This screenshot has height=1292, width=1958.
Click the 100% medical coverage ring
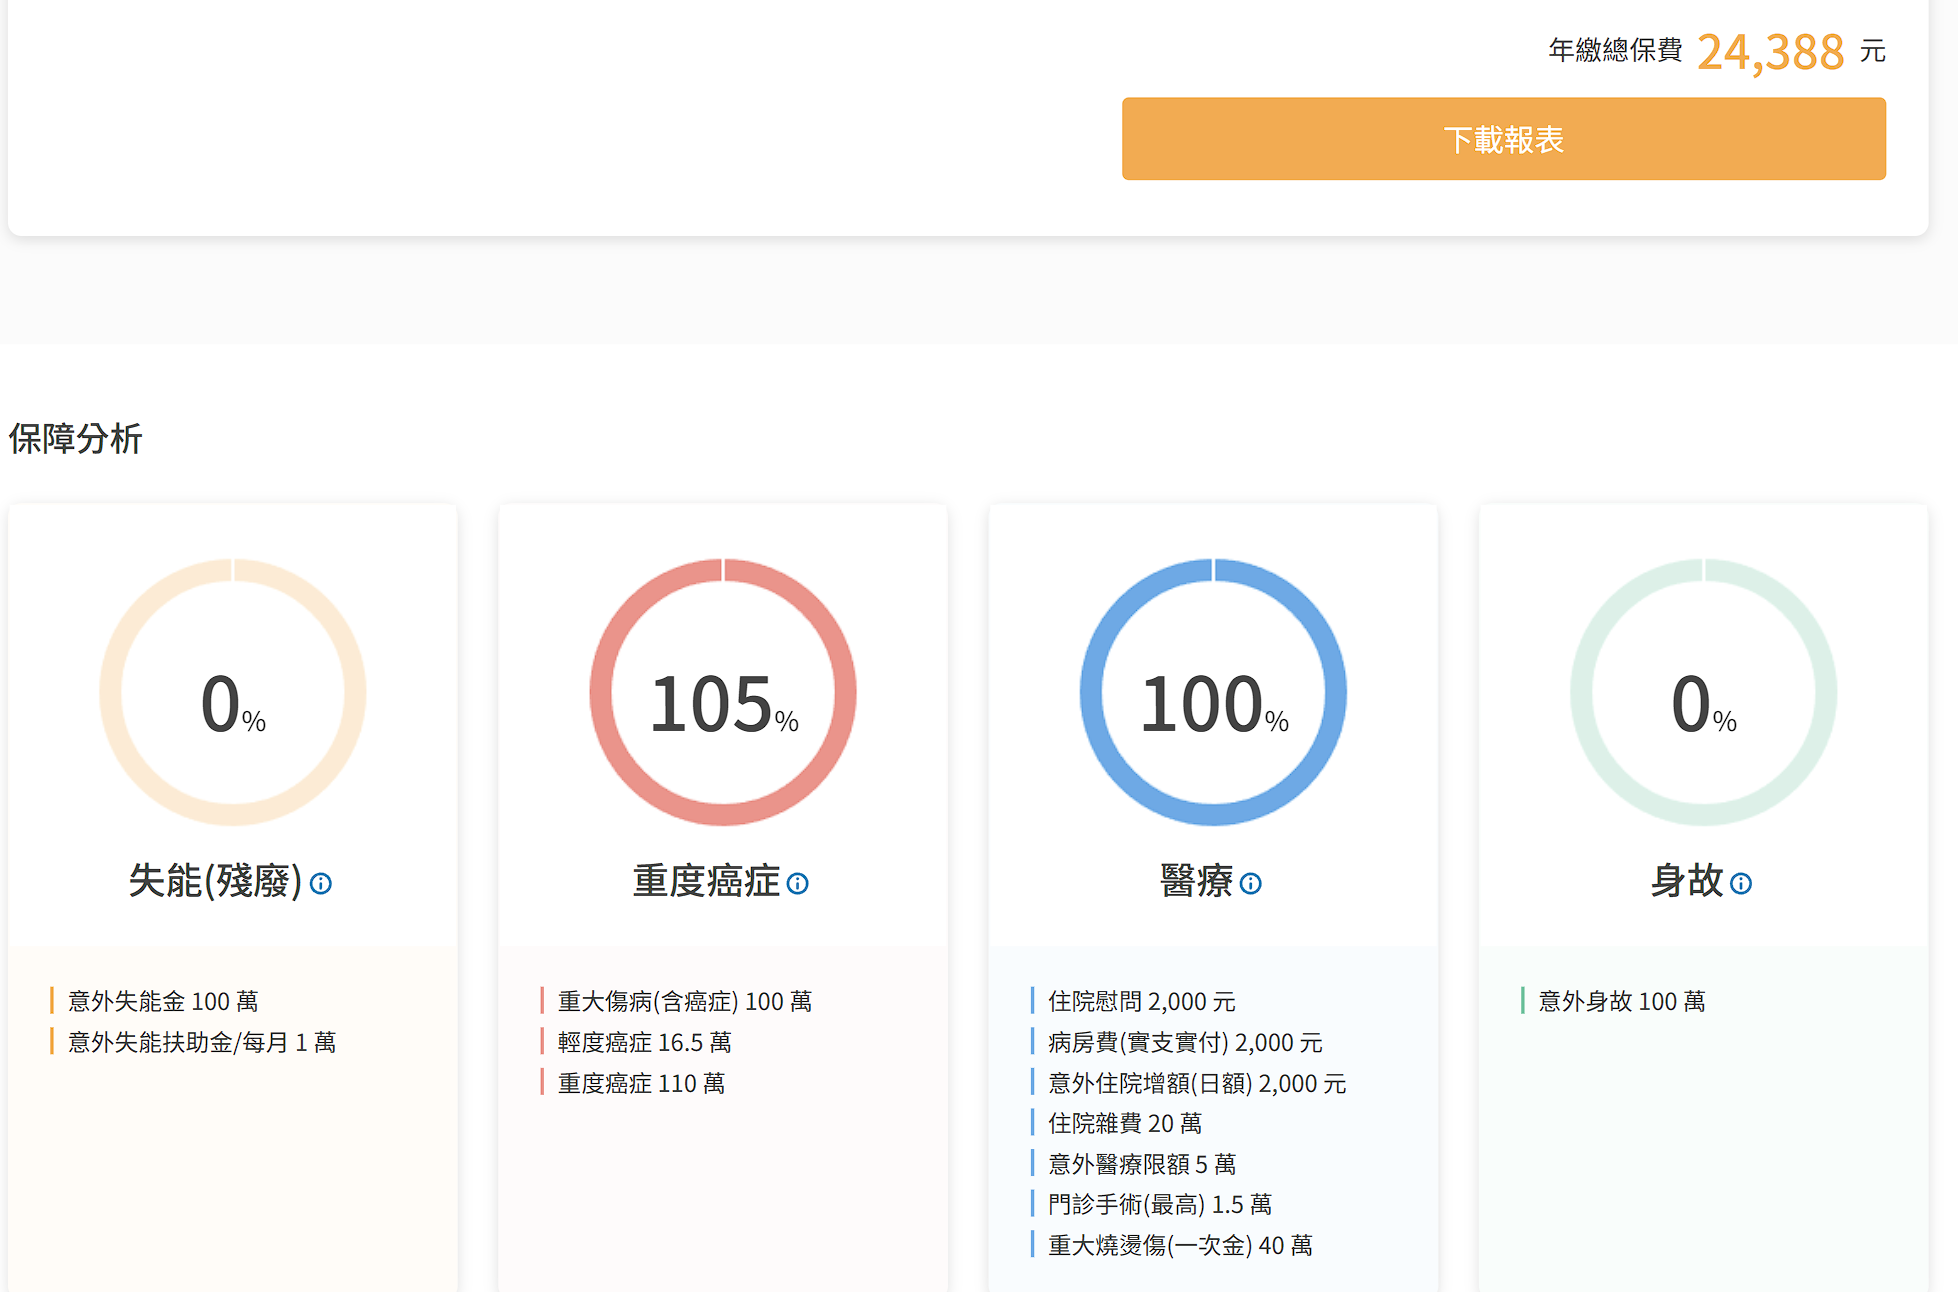[x=1213, y=692]
